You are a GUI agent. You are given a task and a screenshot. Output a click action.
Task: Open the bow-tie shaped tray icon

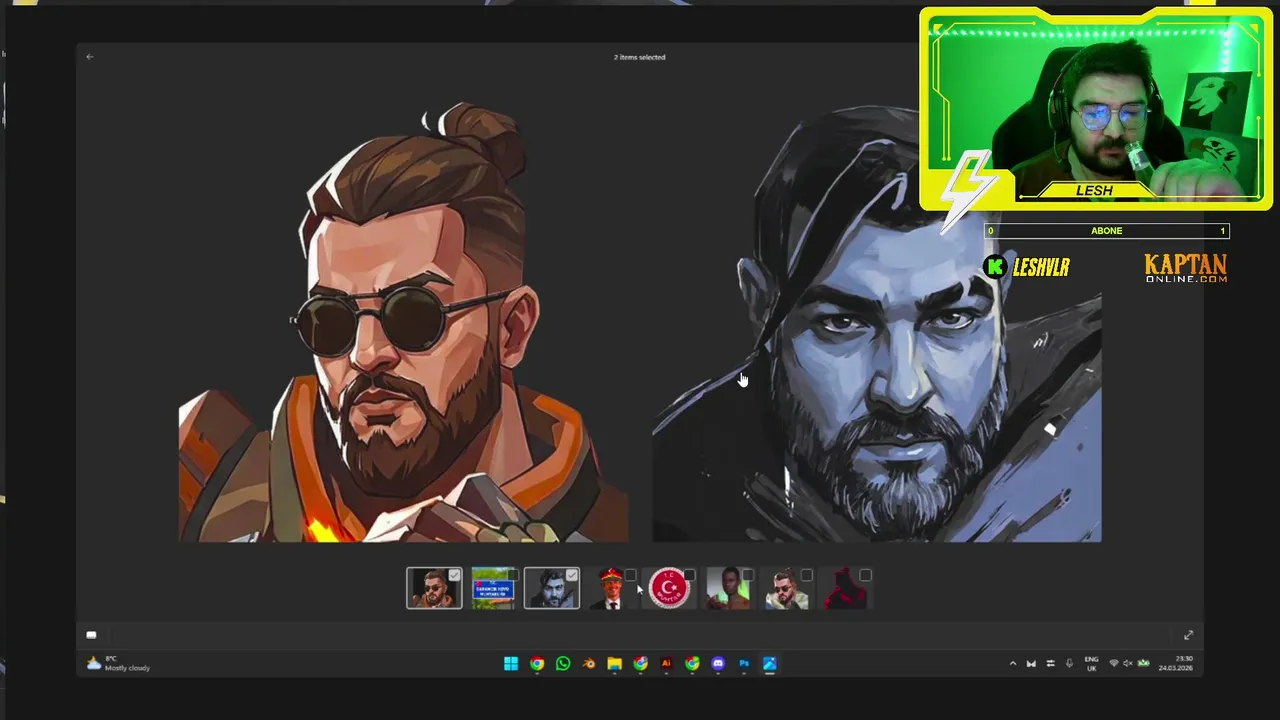pyautogui.click(x=1031, y=663)
